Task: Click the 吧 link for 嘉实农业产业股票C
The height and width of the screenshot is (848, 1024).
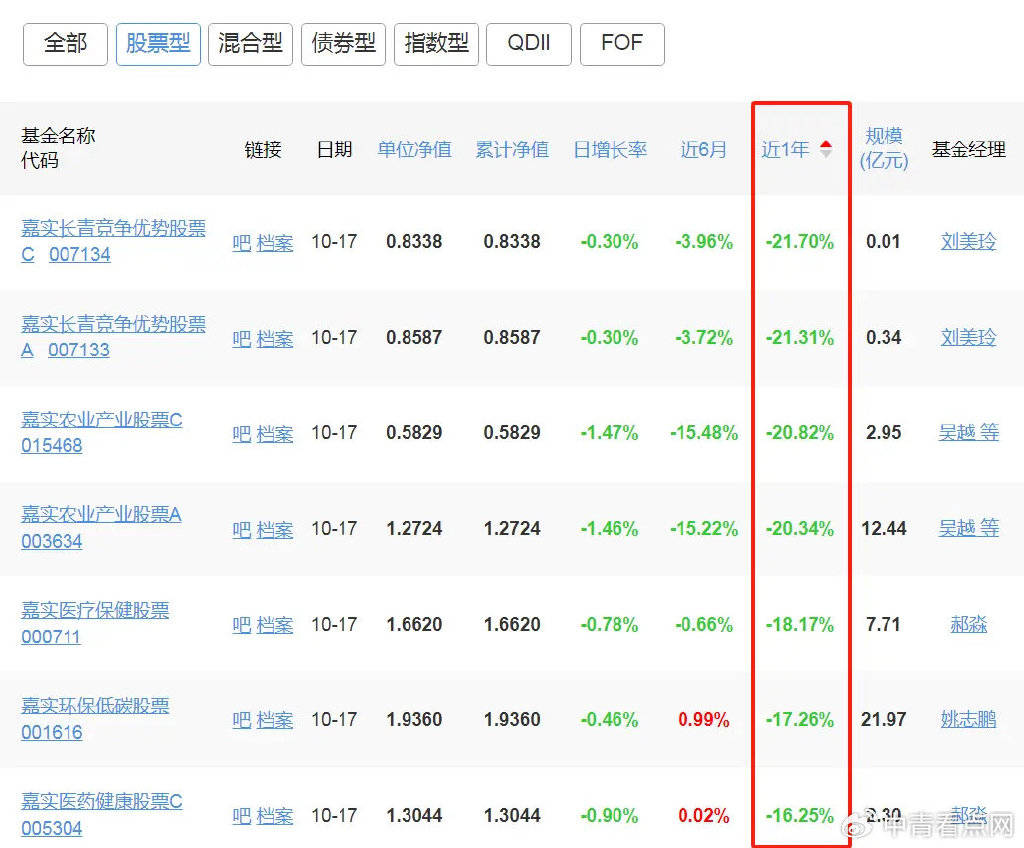Action: 240,433
